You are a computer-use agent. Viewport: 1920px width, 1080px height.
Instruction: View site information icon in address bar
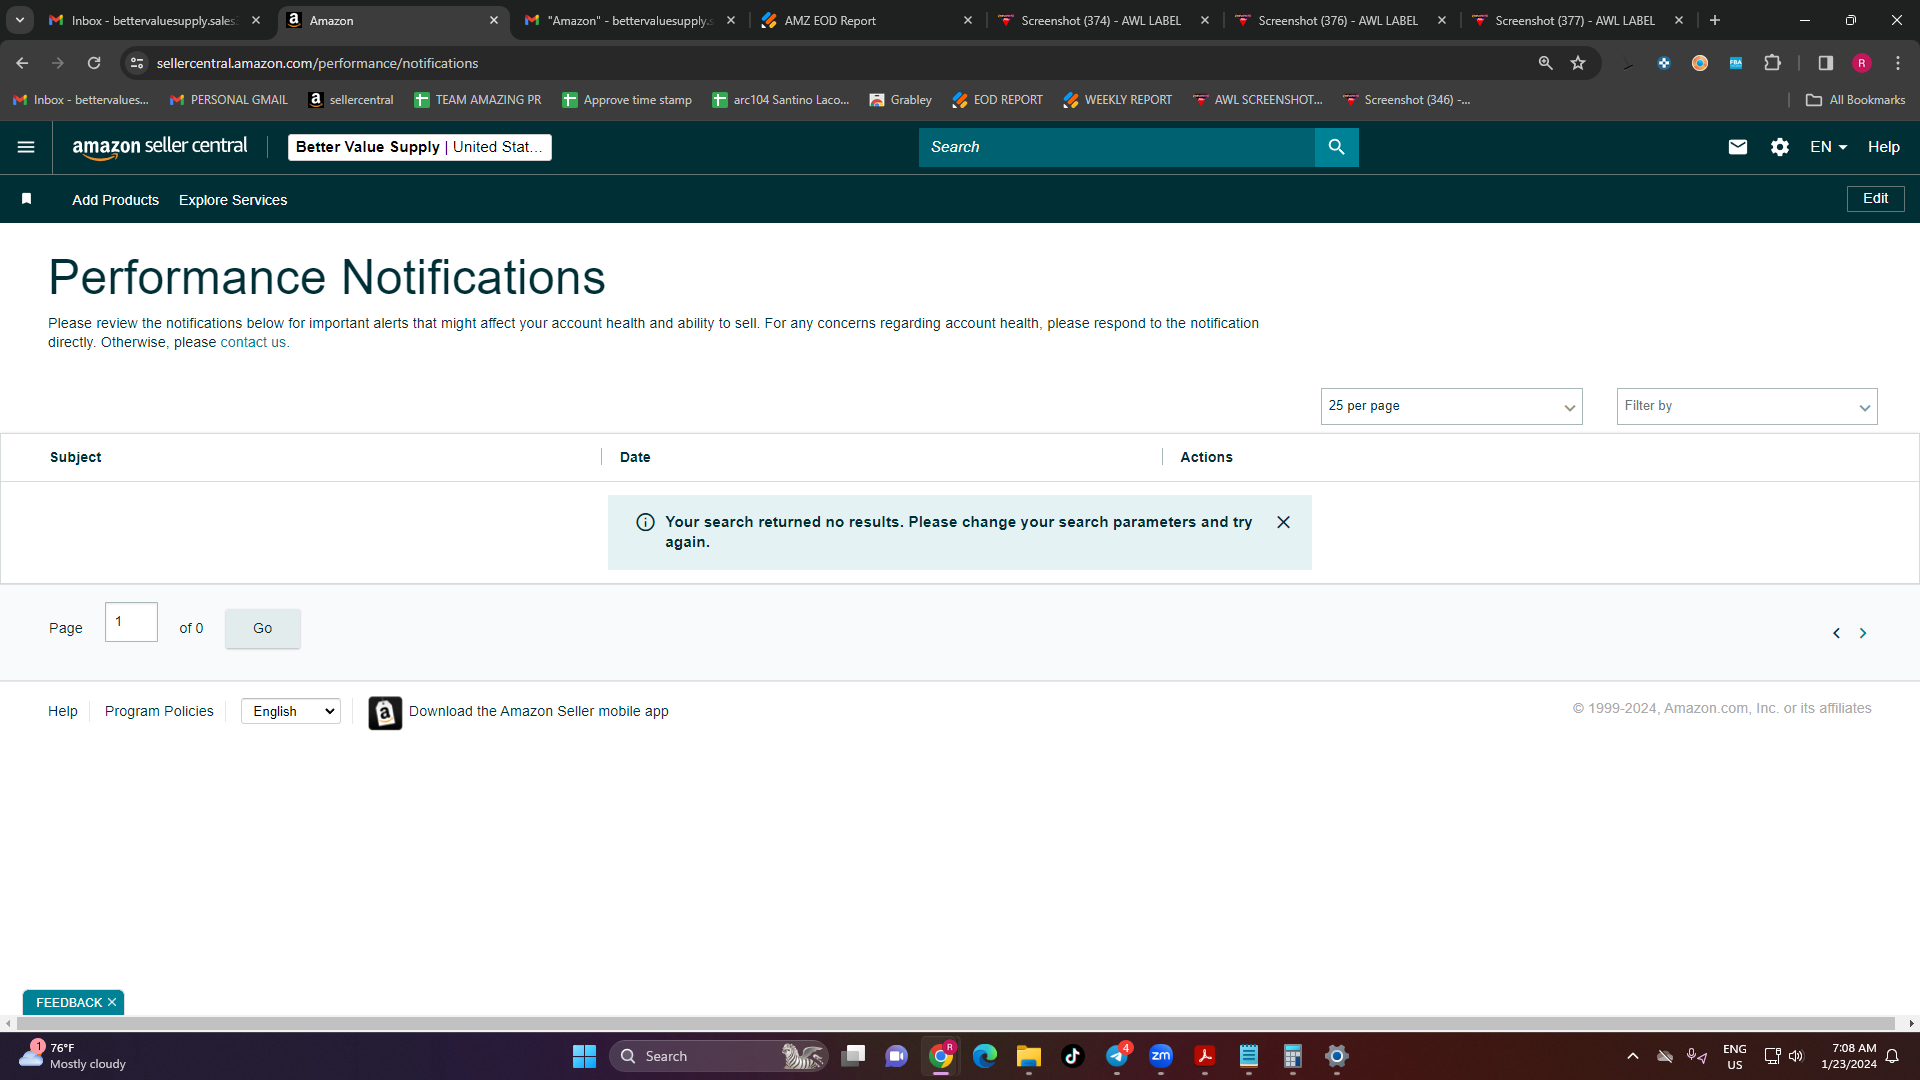(x=138, y=63)
